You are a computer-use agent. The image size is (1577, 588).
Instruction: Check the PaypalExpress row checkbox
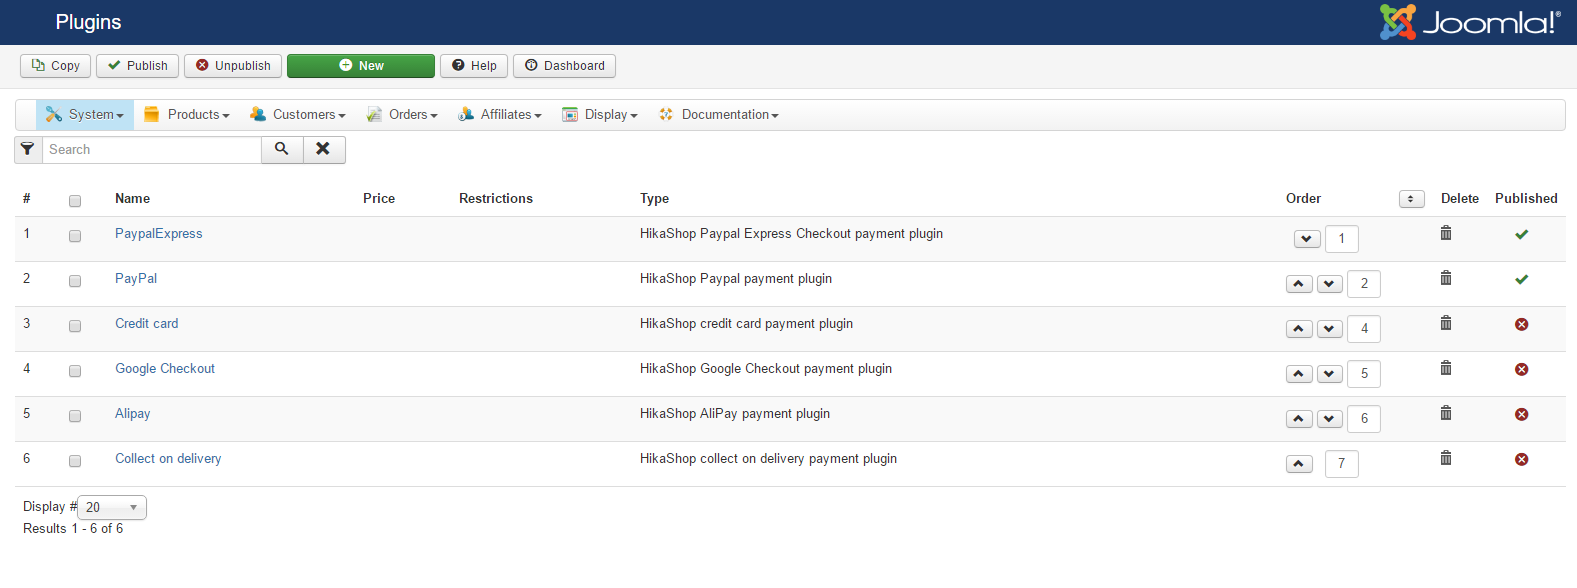75,236
